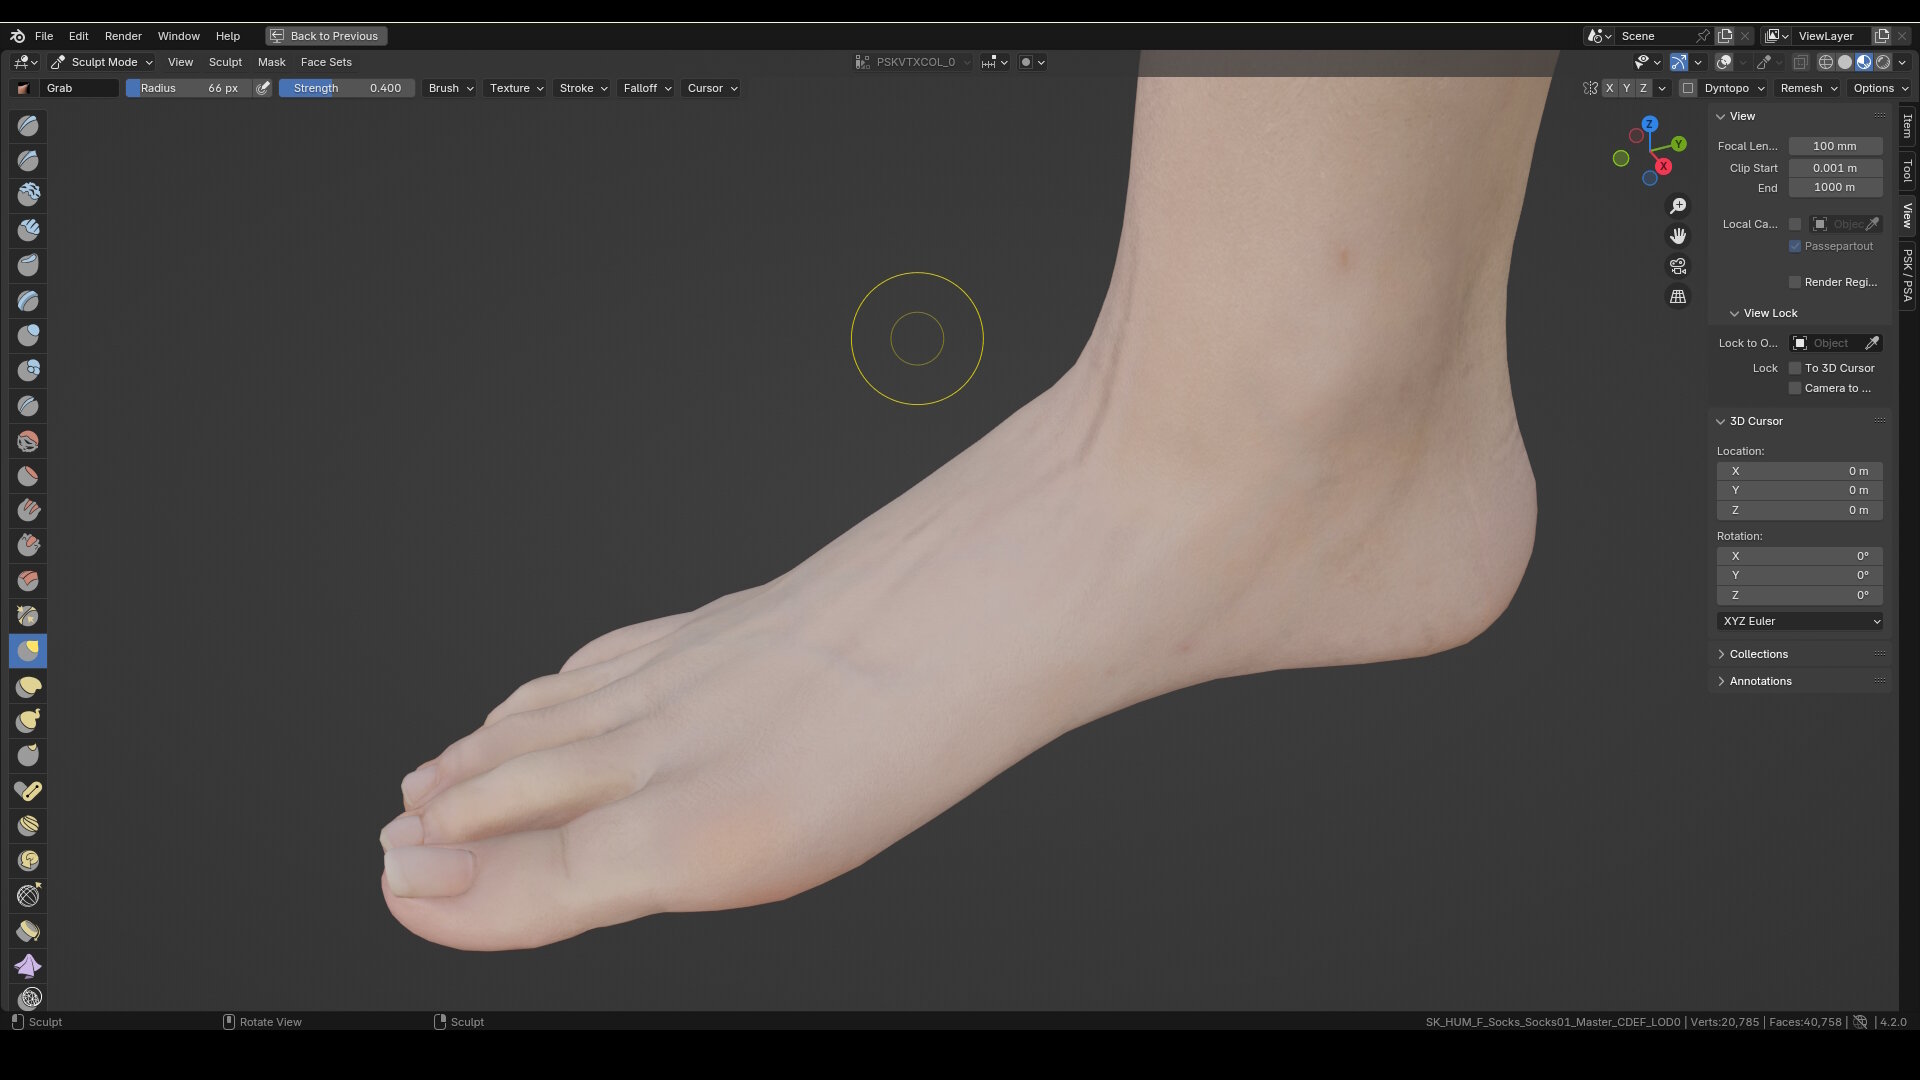The image size is (1920, 1080).
Task: Click the pan view hand icon
Action: coord(1678,236)
